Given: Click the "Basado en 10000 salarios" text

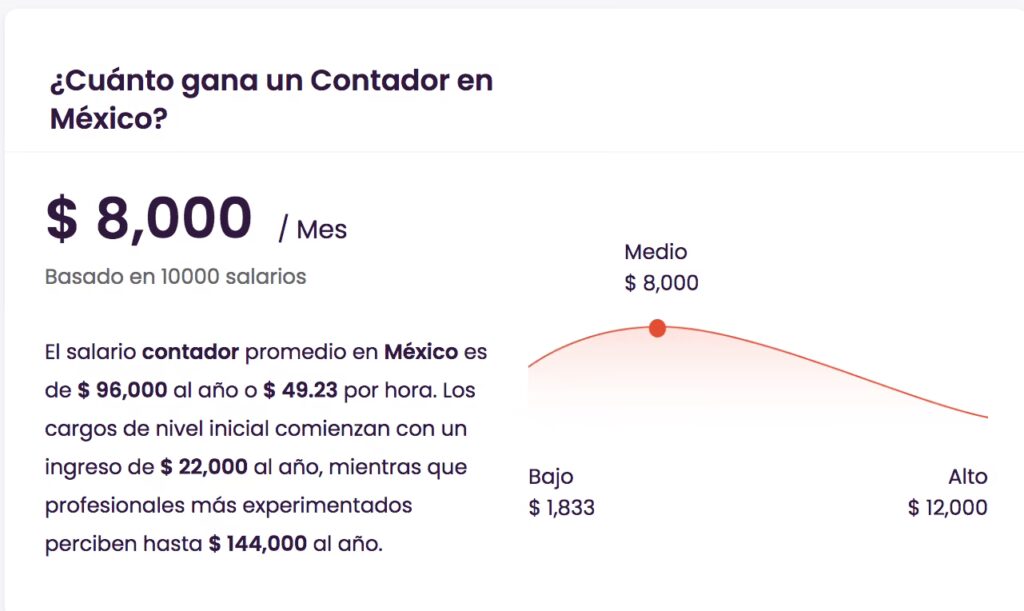Looking at the screenshot, I should (175, 276).
